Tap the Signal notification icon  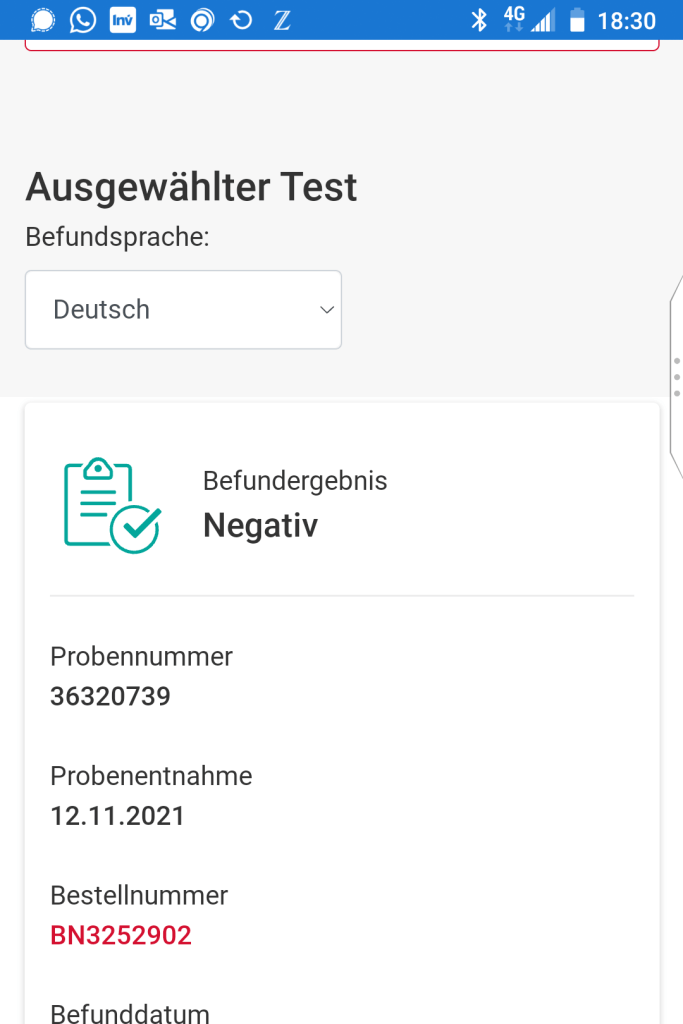43,20
